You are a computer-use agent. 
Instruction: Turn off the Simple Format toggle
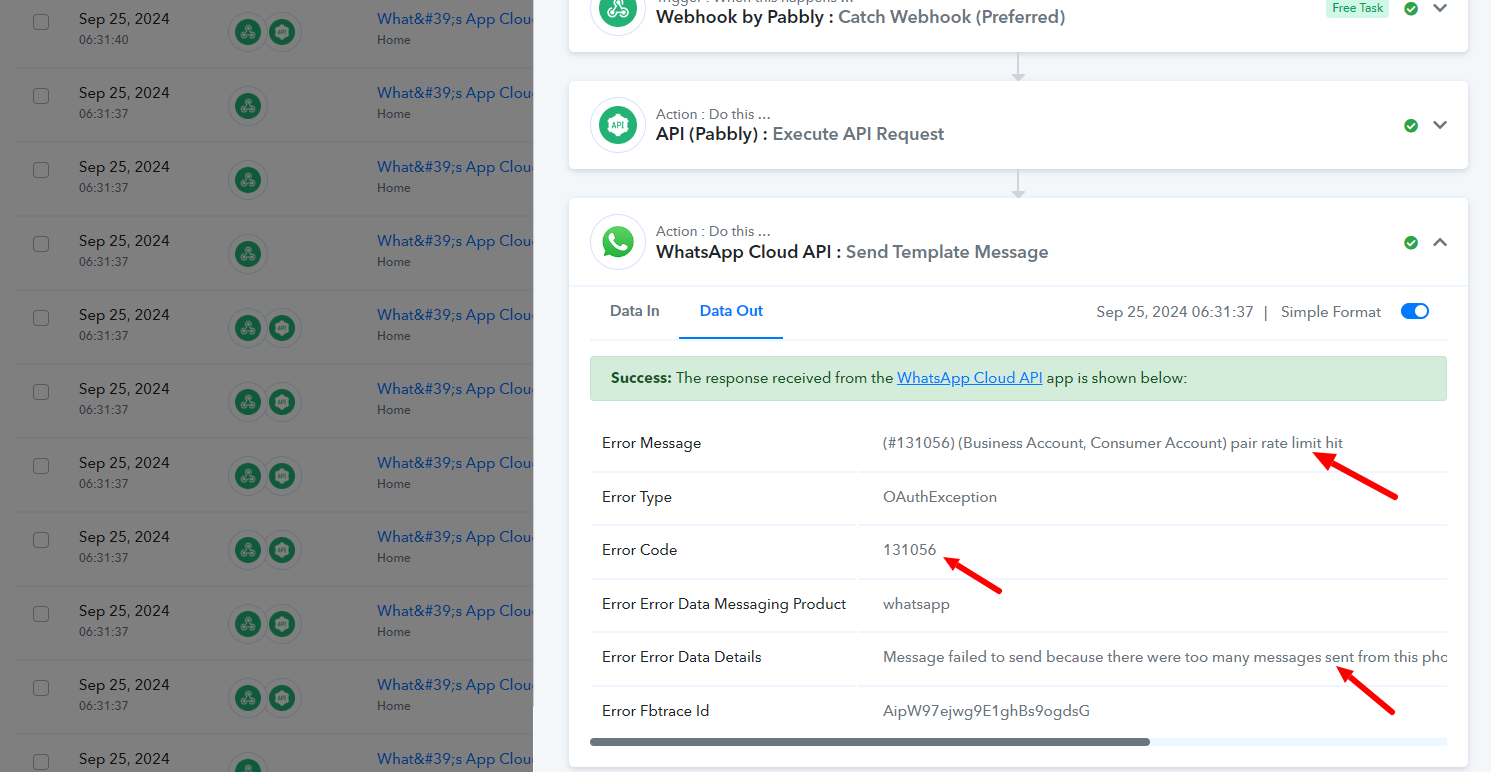1415,311
